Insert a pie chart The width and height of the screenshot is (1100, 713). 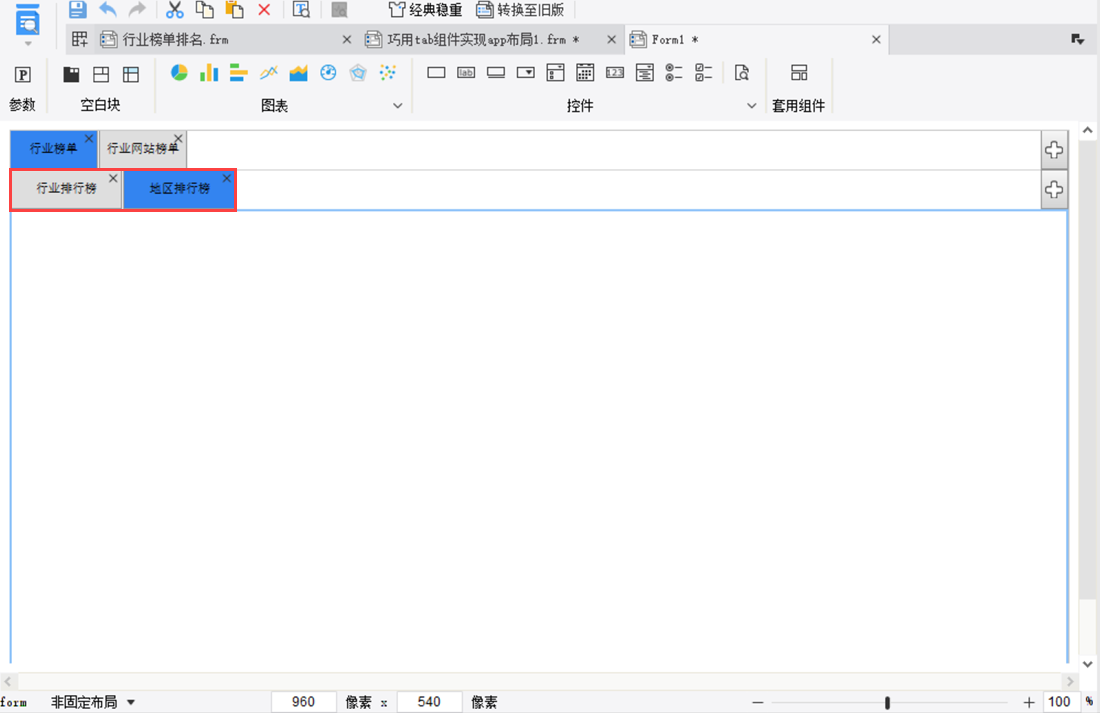pyautogui.click(x=179, y=72)
